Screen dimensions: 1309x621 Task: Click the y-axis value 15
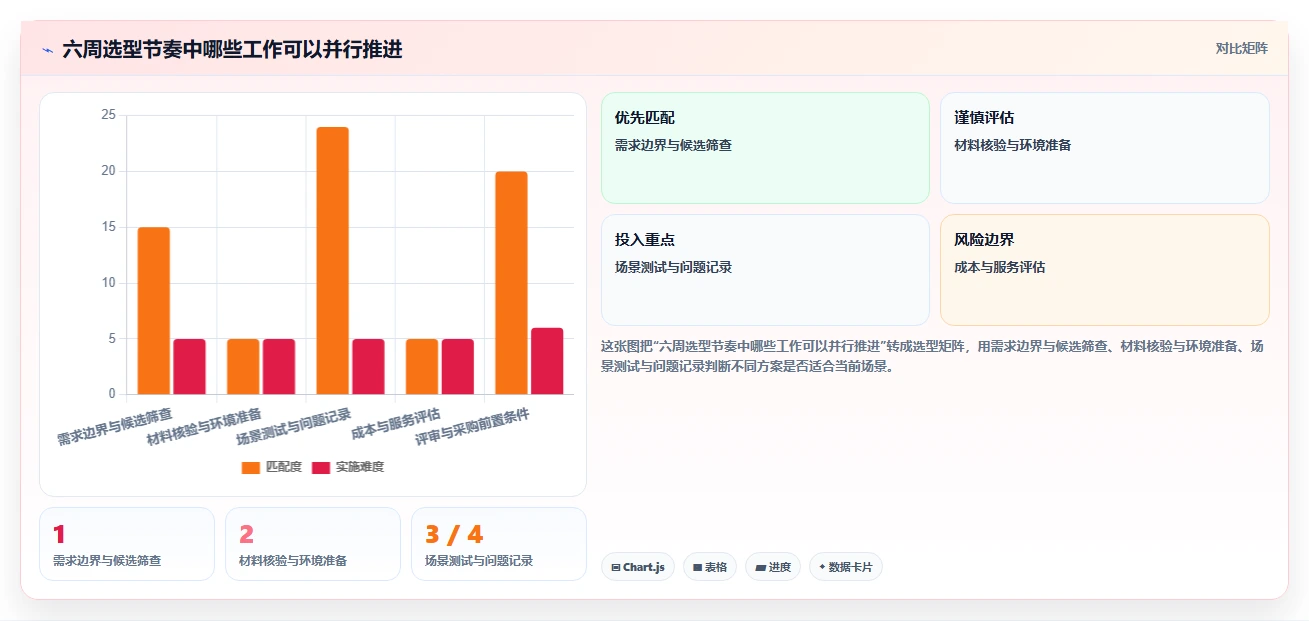(x=109, y=227)
